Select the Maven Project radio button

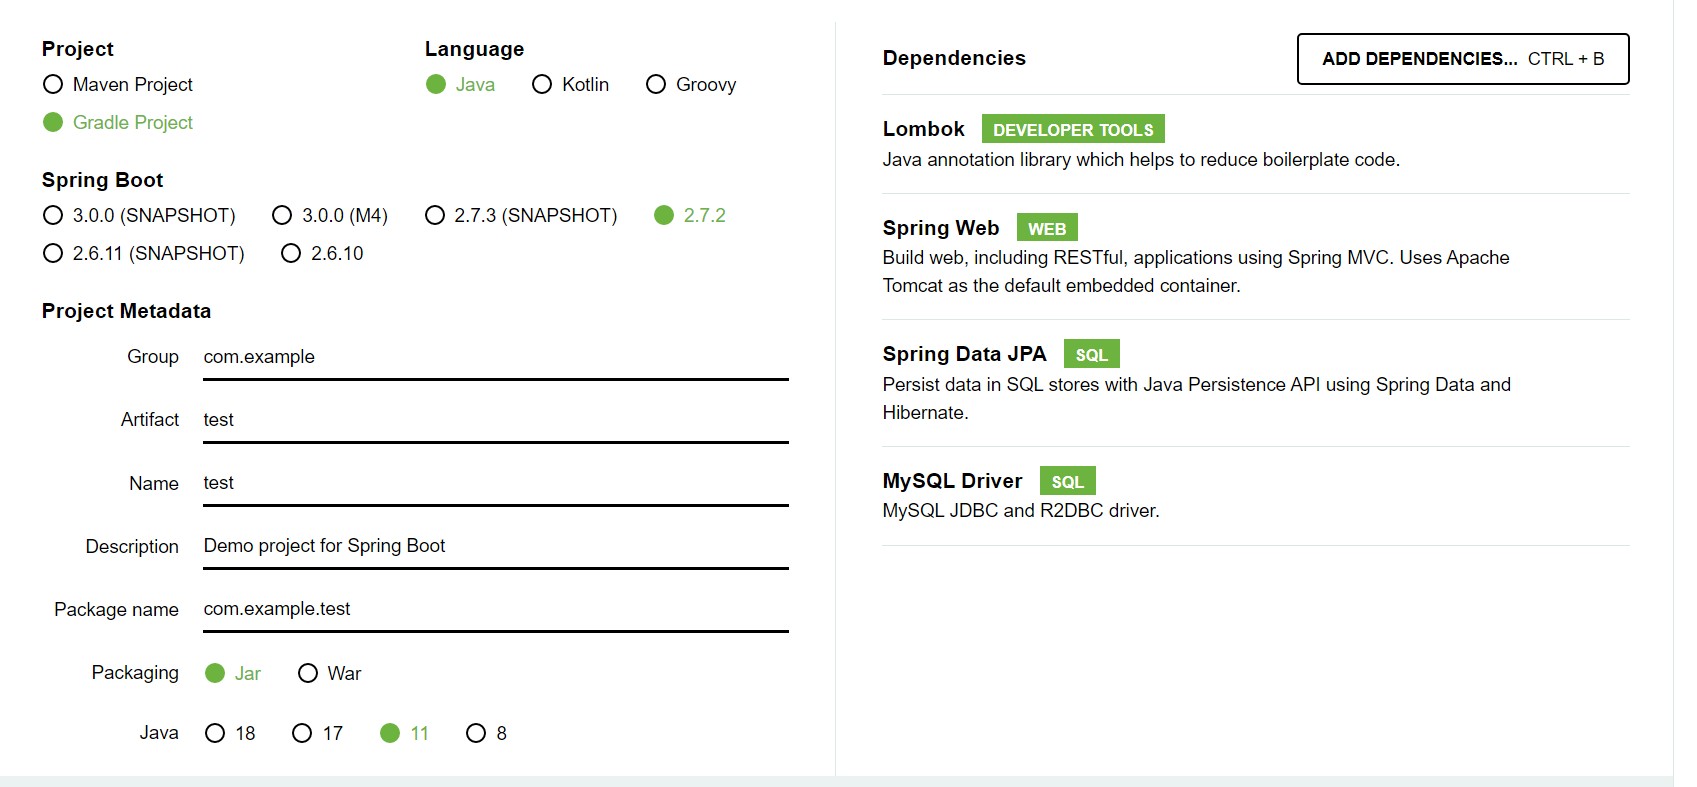pyautogui.click(x=54, y=85)
